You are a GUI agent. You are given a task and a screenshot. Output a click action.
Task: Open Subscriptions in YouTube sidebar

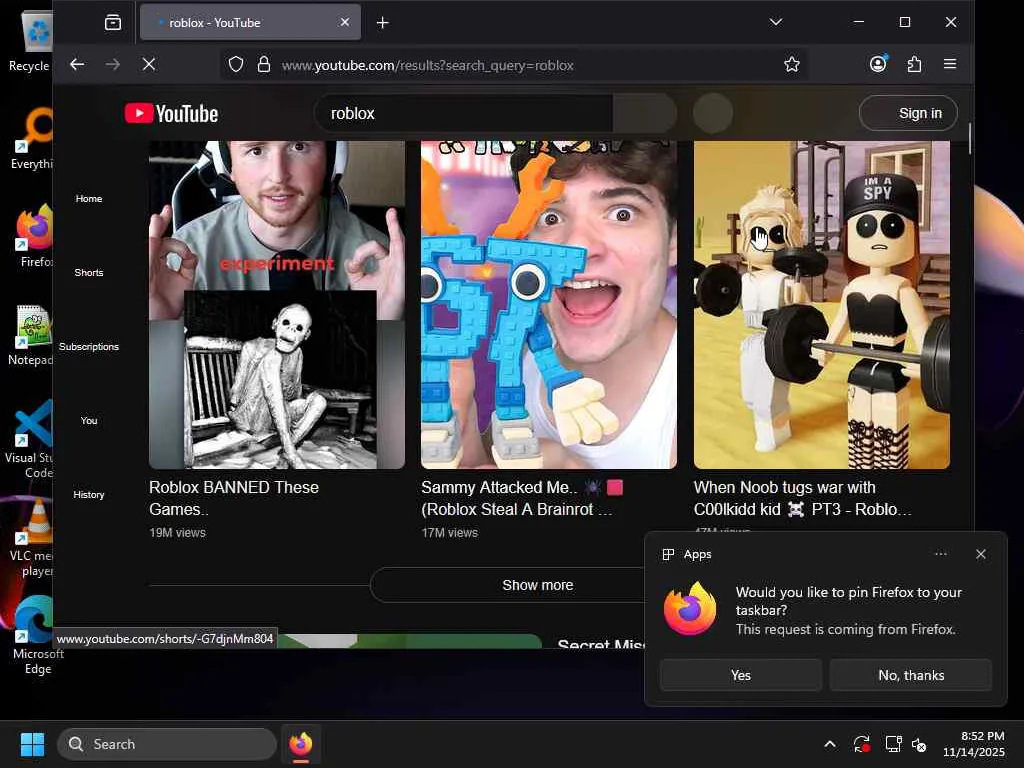tap(89, 346)
